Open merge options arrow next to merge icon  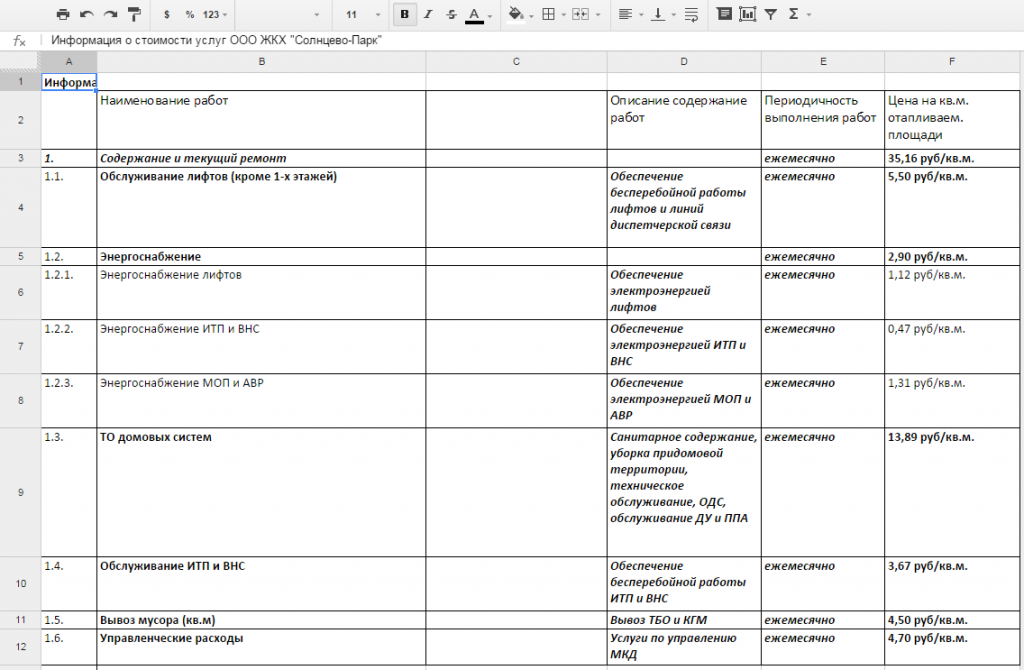tap(598, 14)
